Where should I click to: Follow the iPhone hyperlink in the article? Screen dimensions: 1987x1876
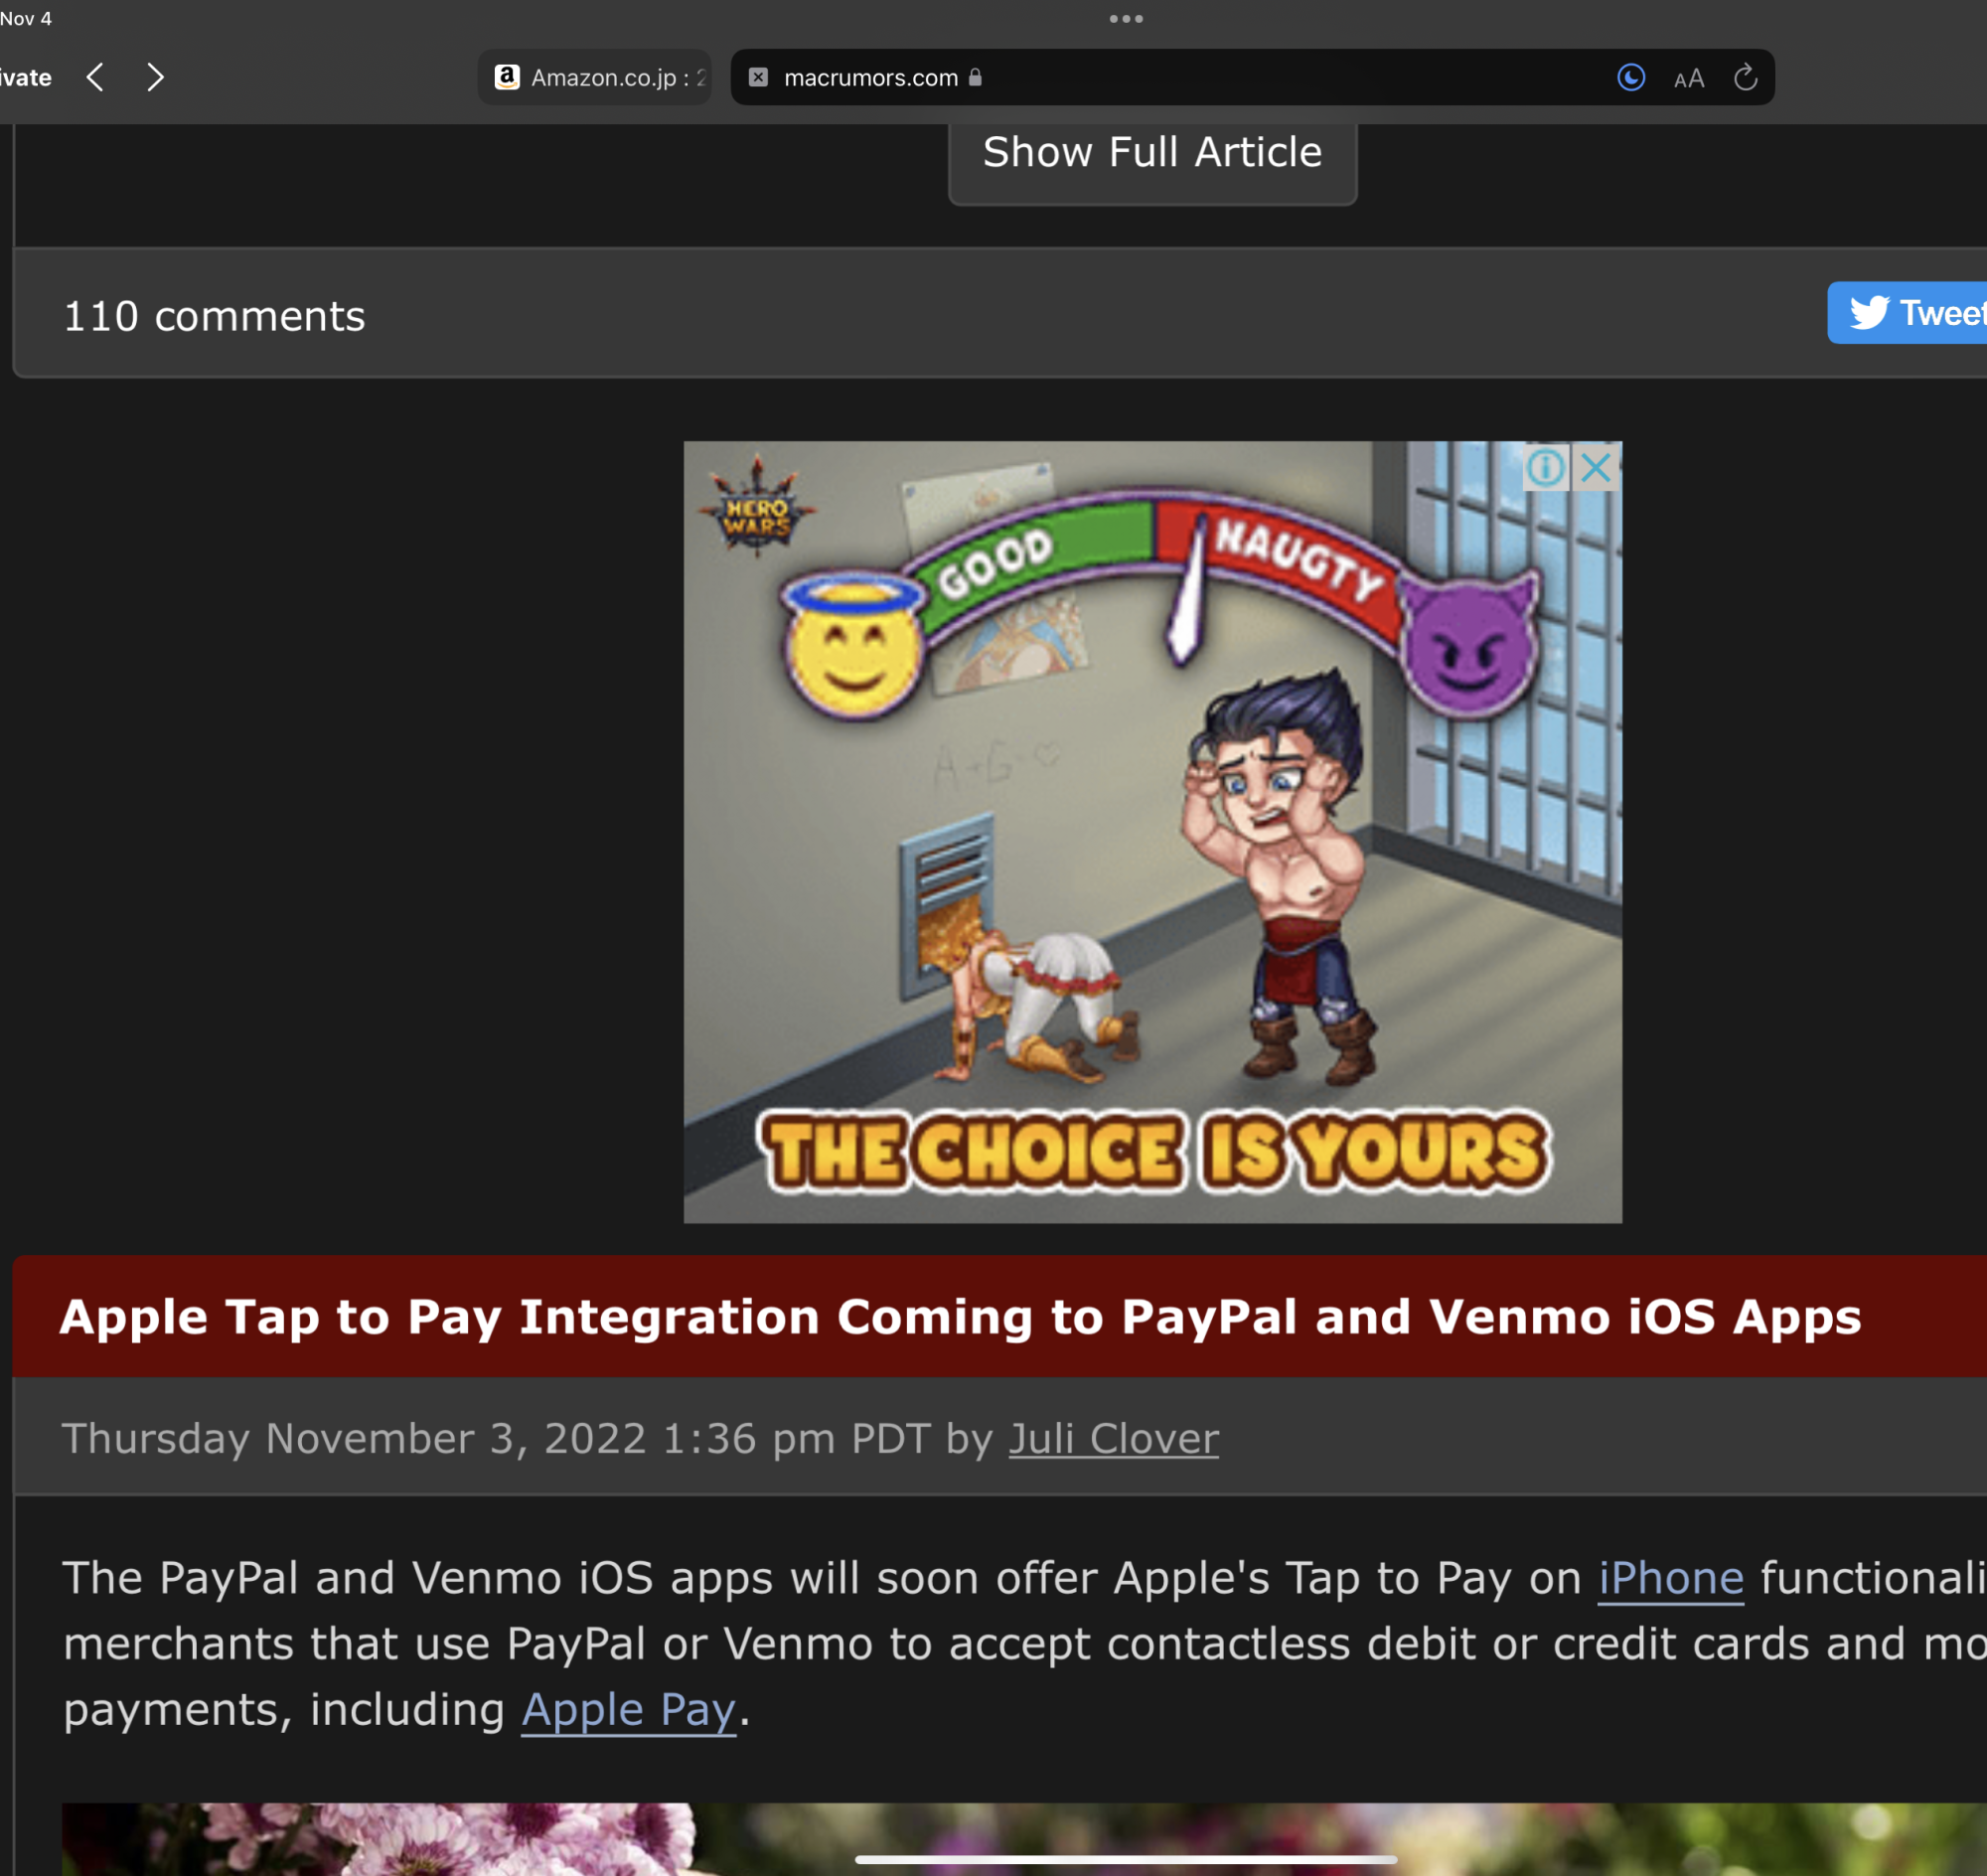1670,1578
